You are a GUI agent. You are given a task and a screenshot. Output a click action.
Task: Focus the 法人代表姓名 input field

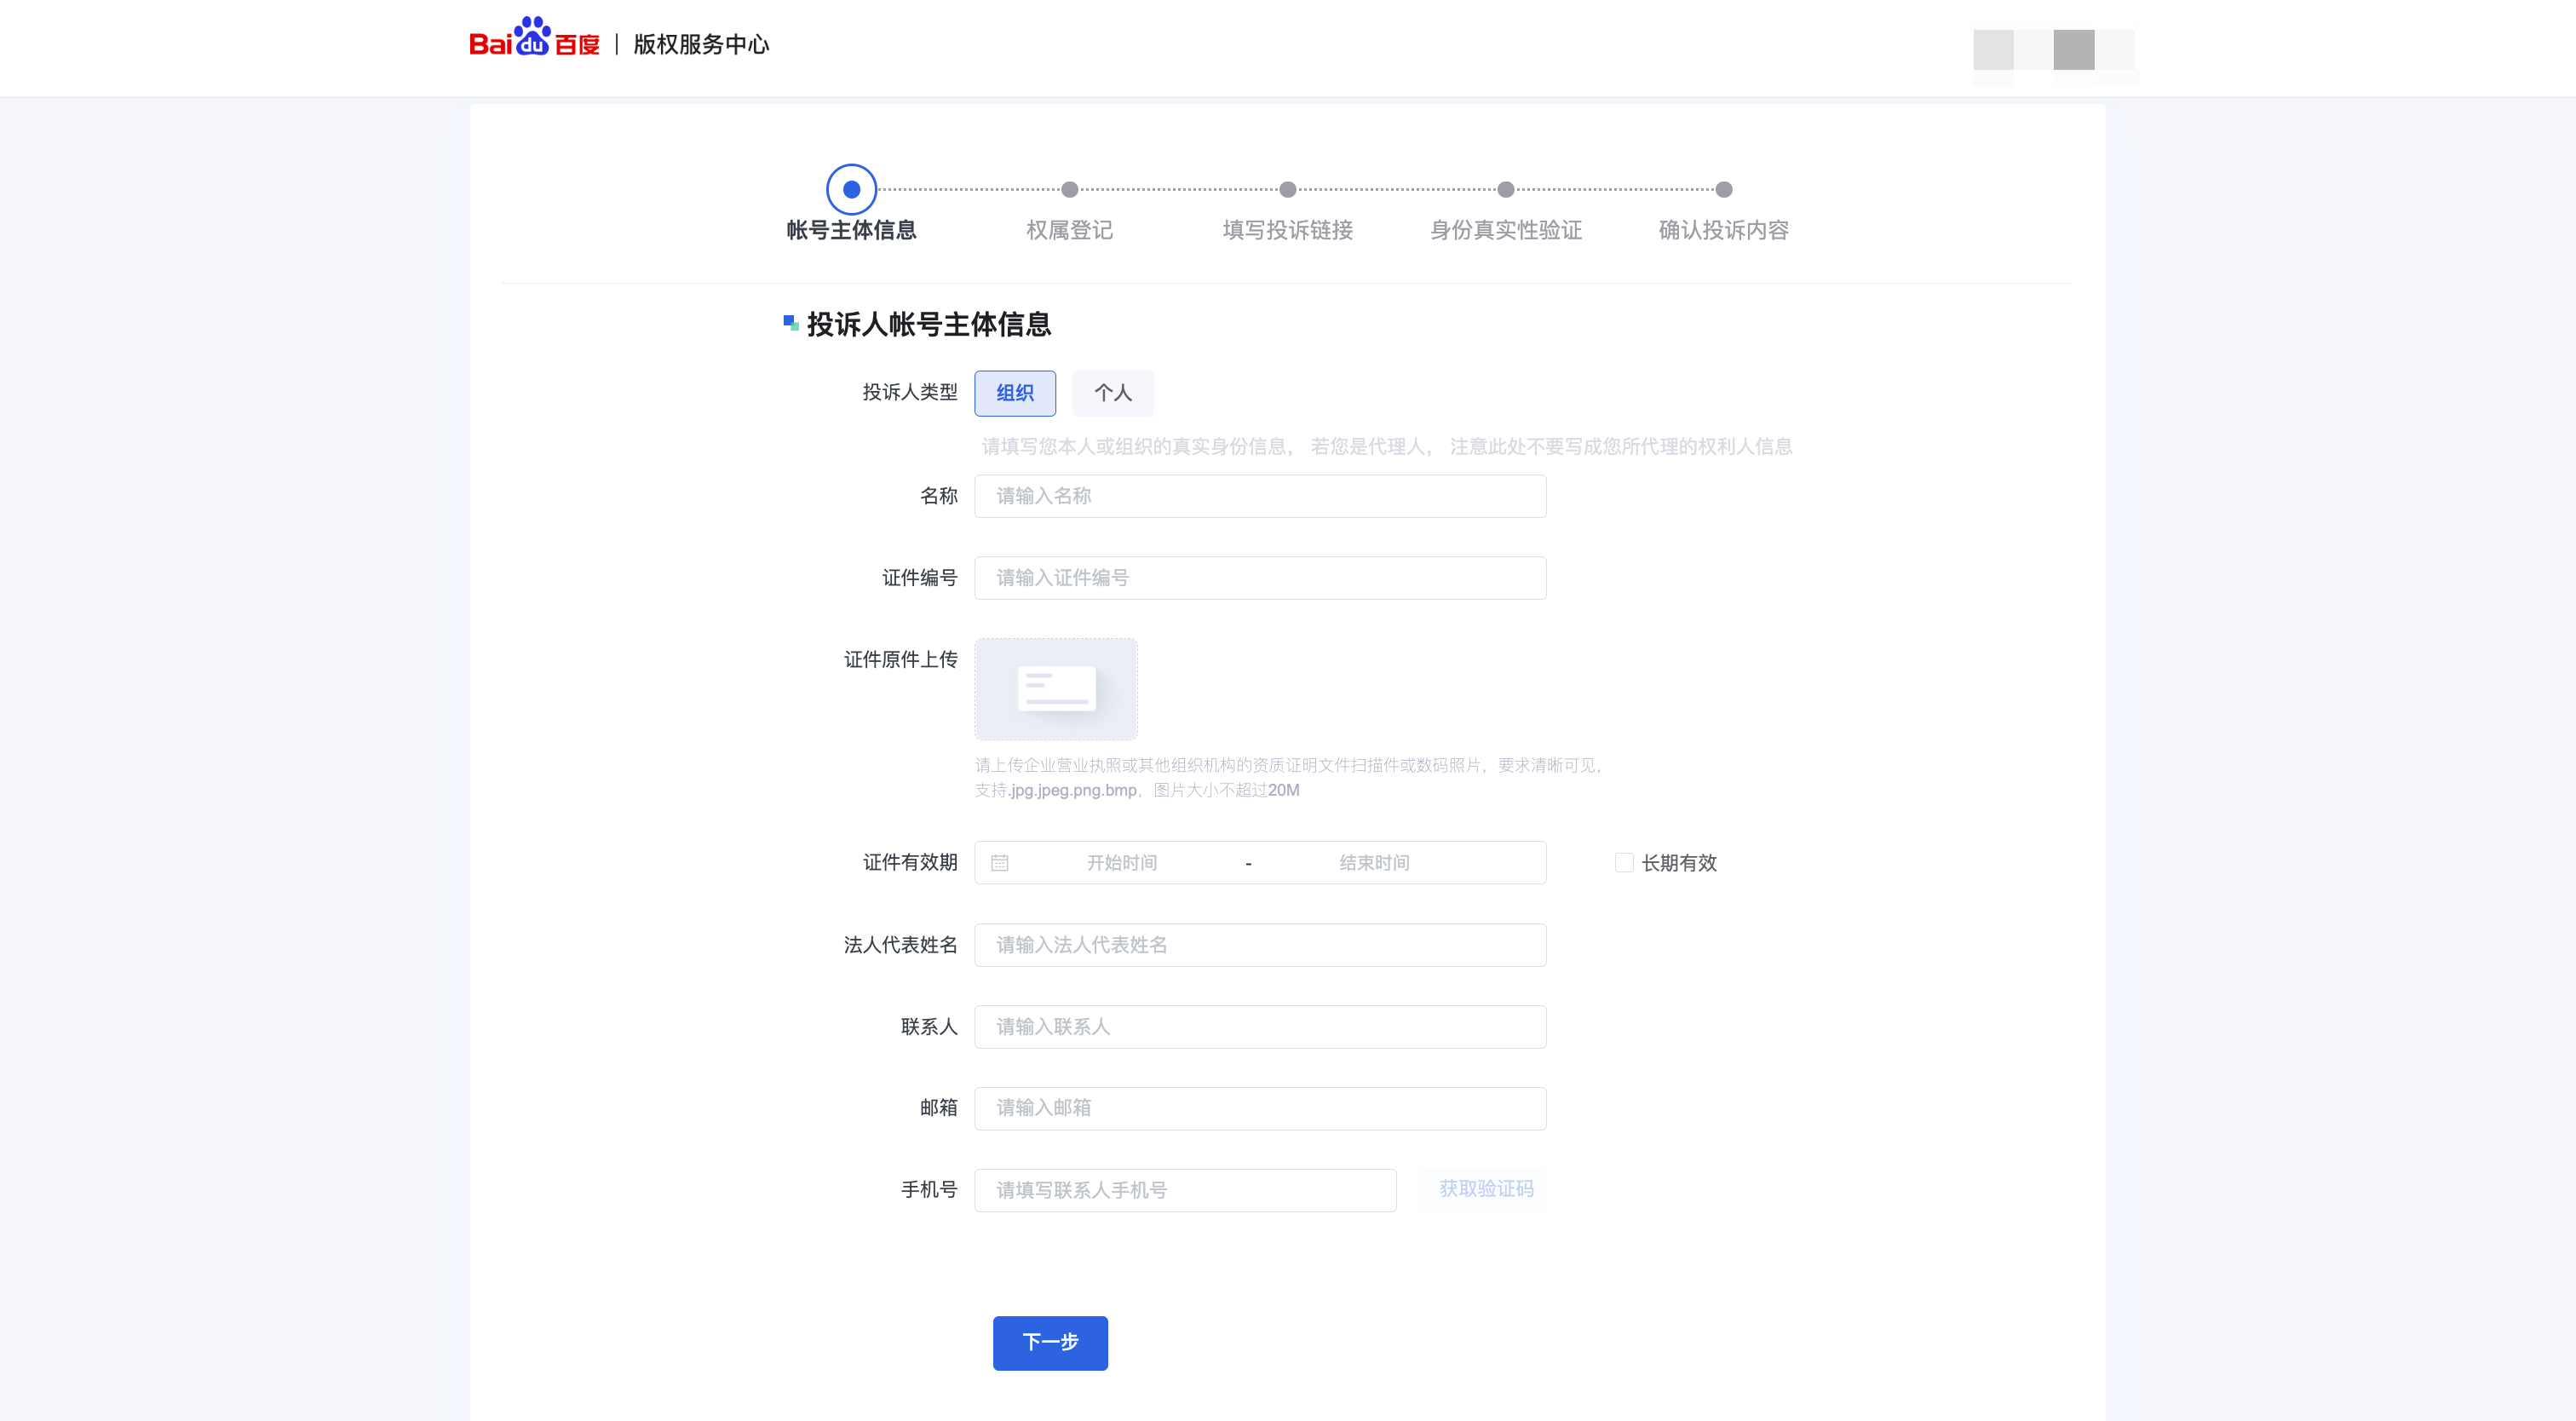[x=1260, y=945]
